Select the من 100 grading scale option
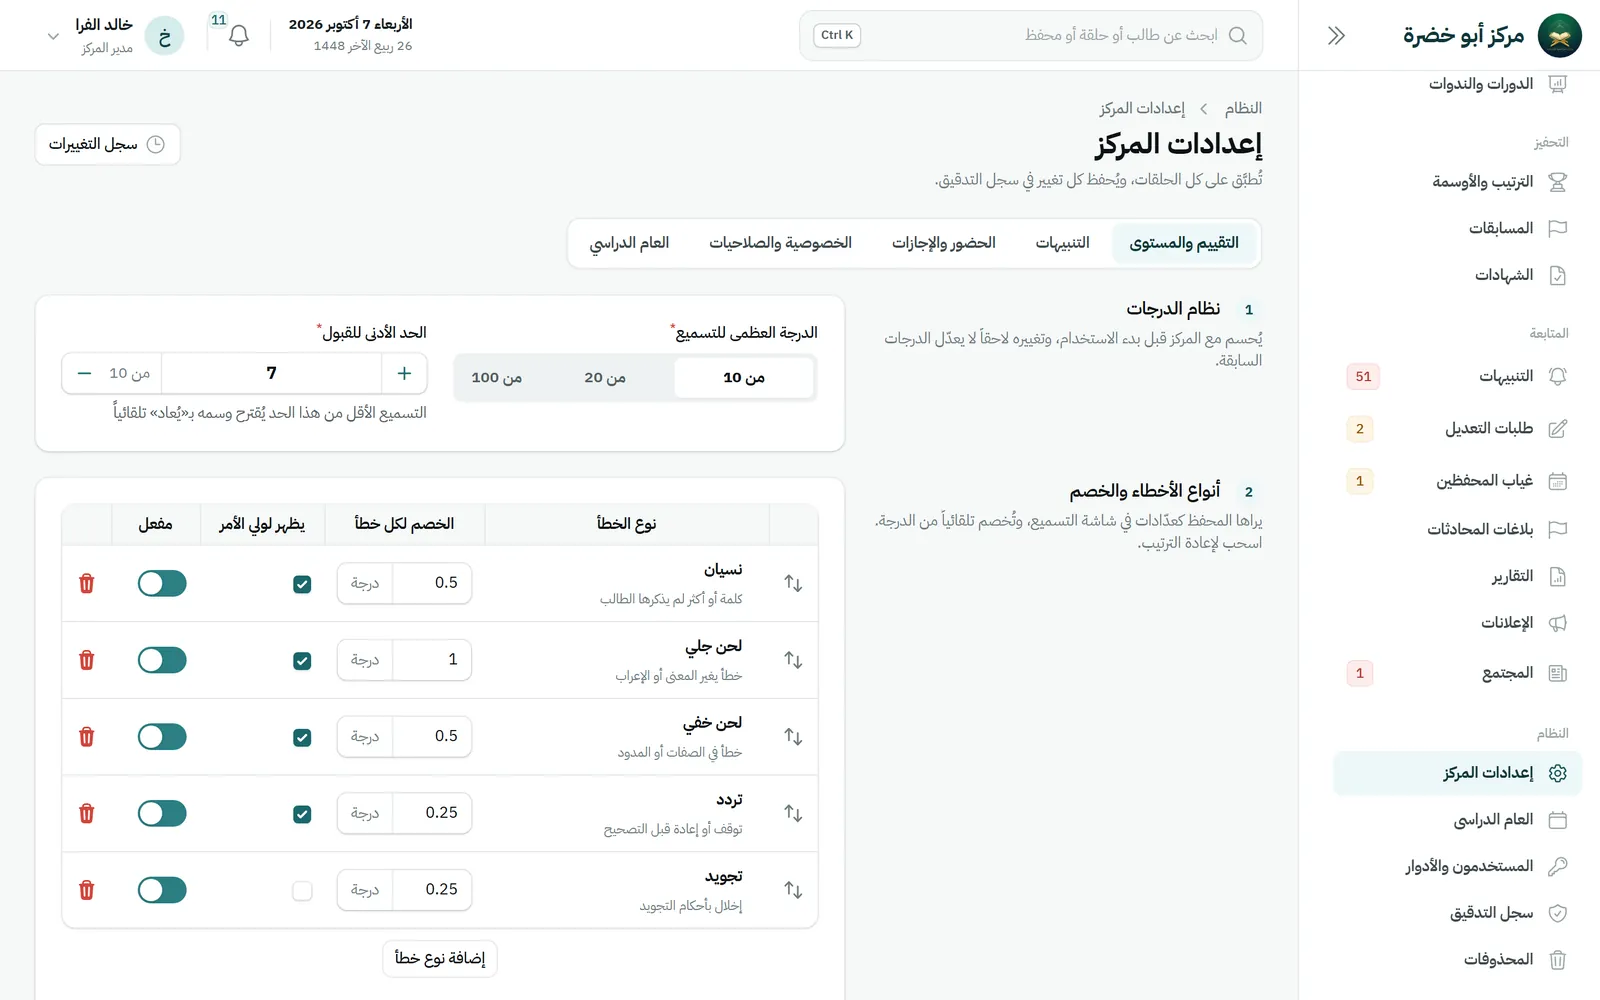 (497, 378)
